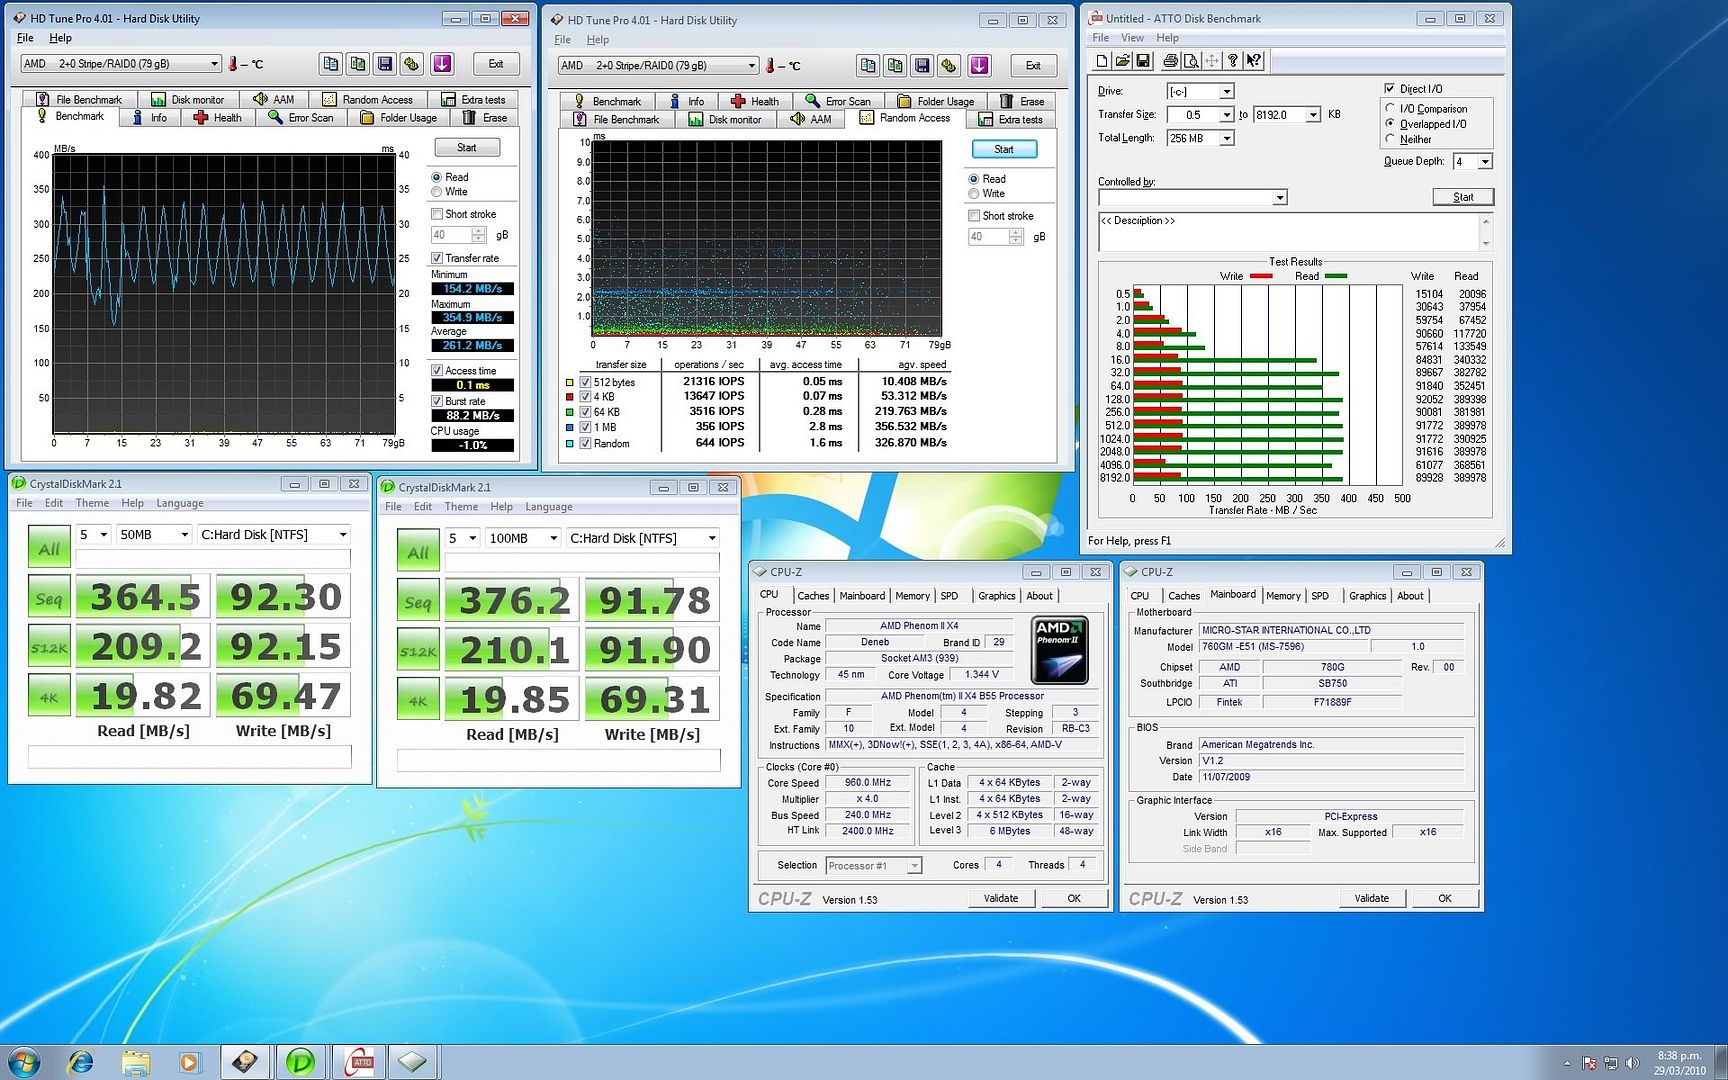Open View menu in ATTO Disk Benchmark
1728x1080 pixels.
[1132, 38]
